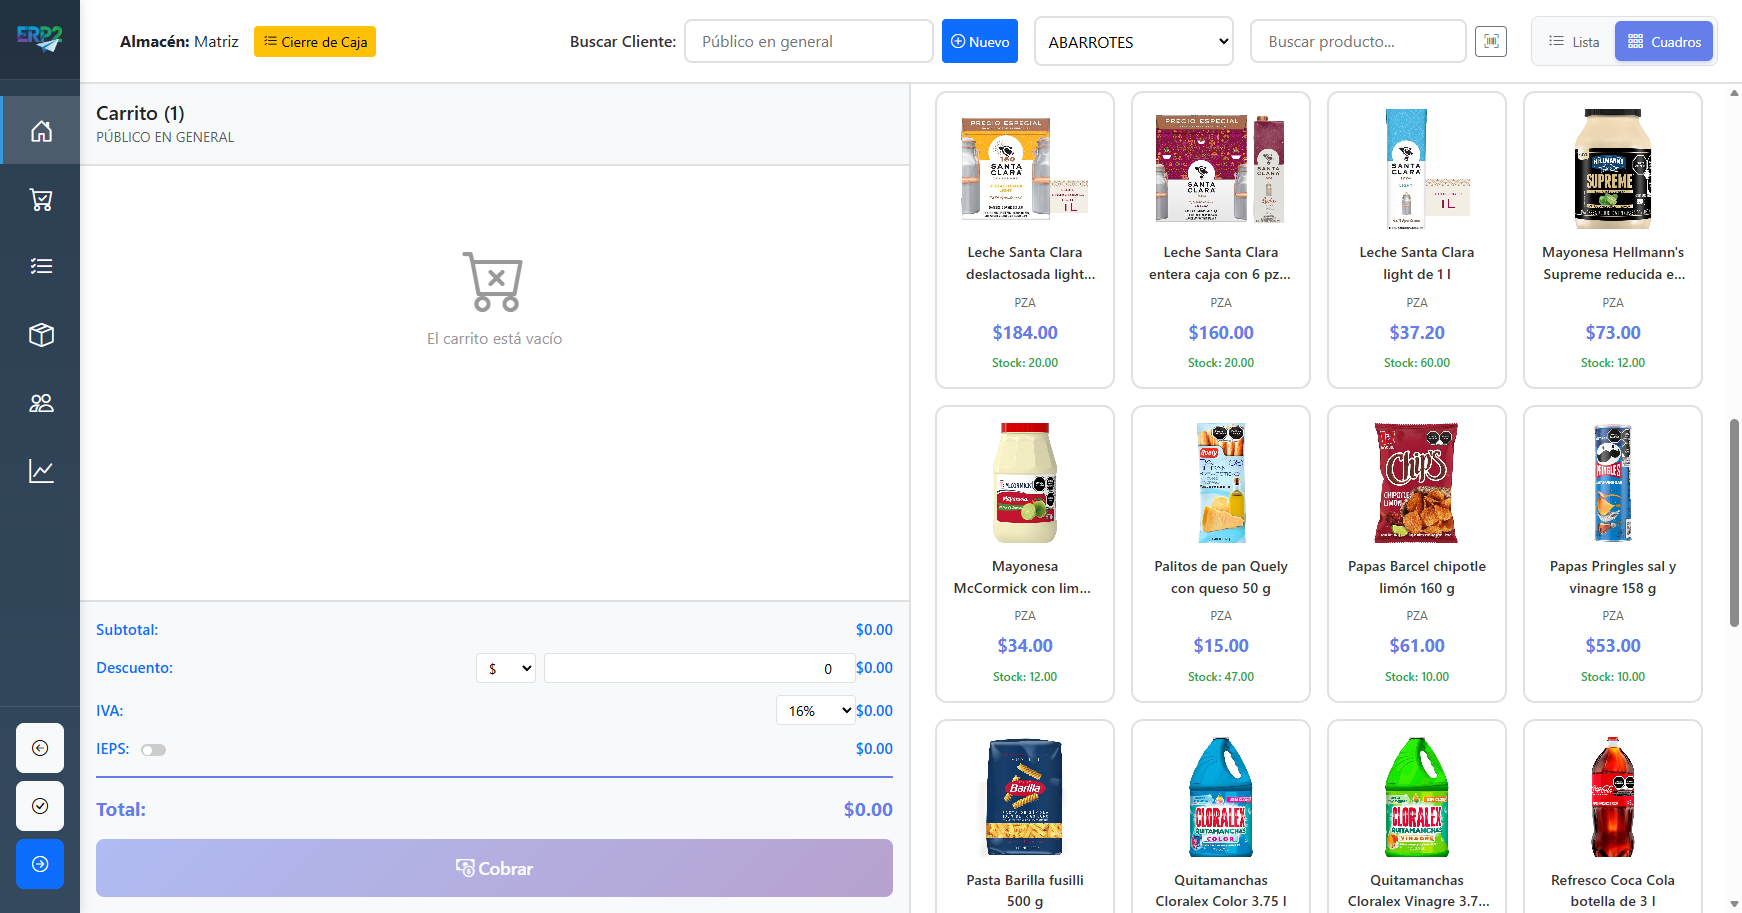This screenshot has width=1742, height=913.
Task: Open the home icon in sidebar
Action: [x=41, y=131]
